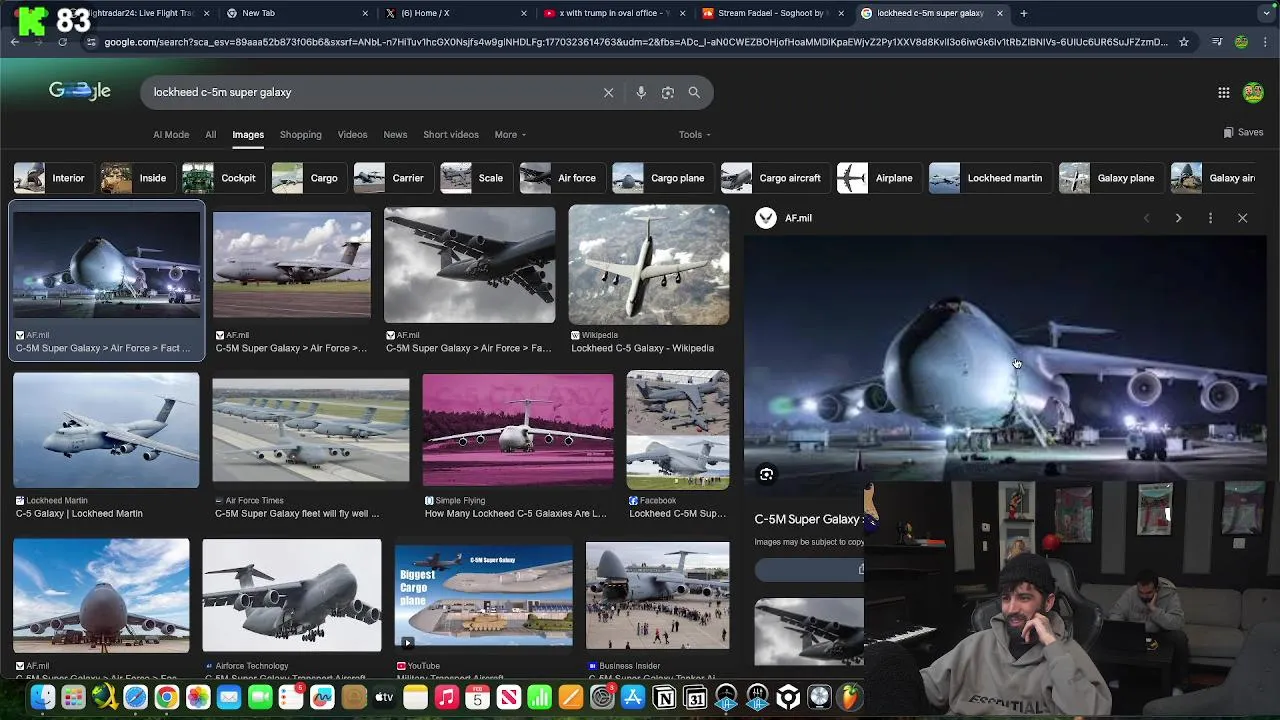Viewport: 1280px width, 720px height.
Task: Expand the Tools dropdown
Action: pos(695,134)
